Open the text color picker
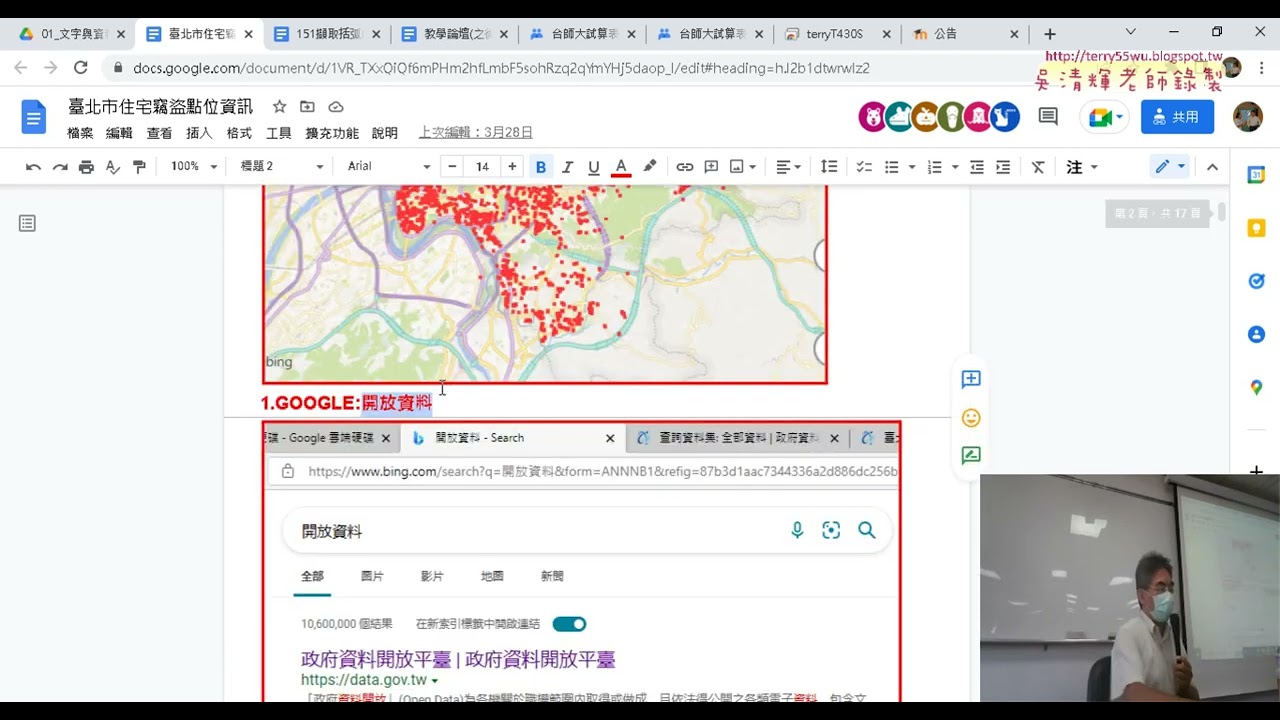The image size is (1280, 720). coord(621,167)
